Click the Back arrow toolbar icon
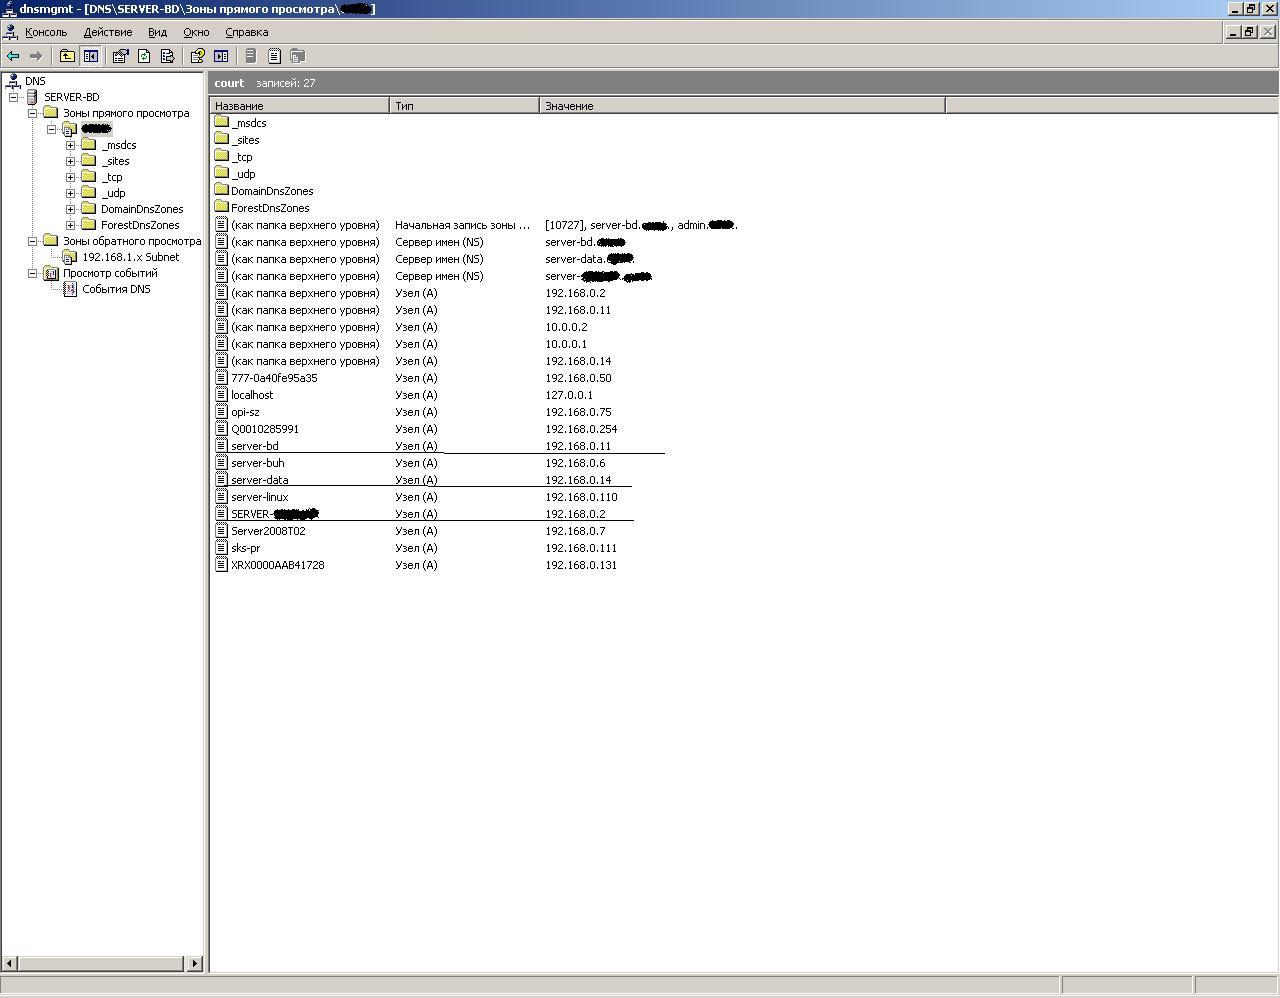This screenshot has width=1280, height=998. 13,56
